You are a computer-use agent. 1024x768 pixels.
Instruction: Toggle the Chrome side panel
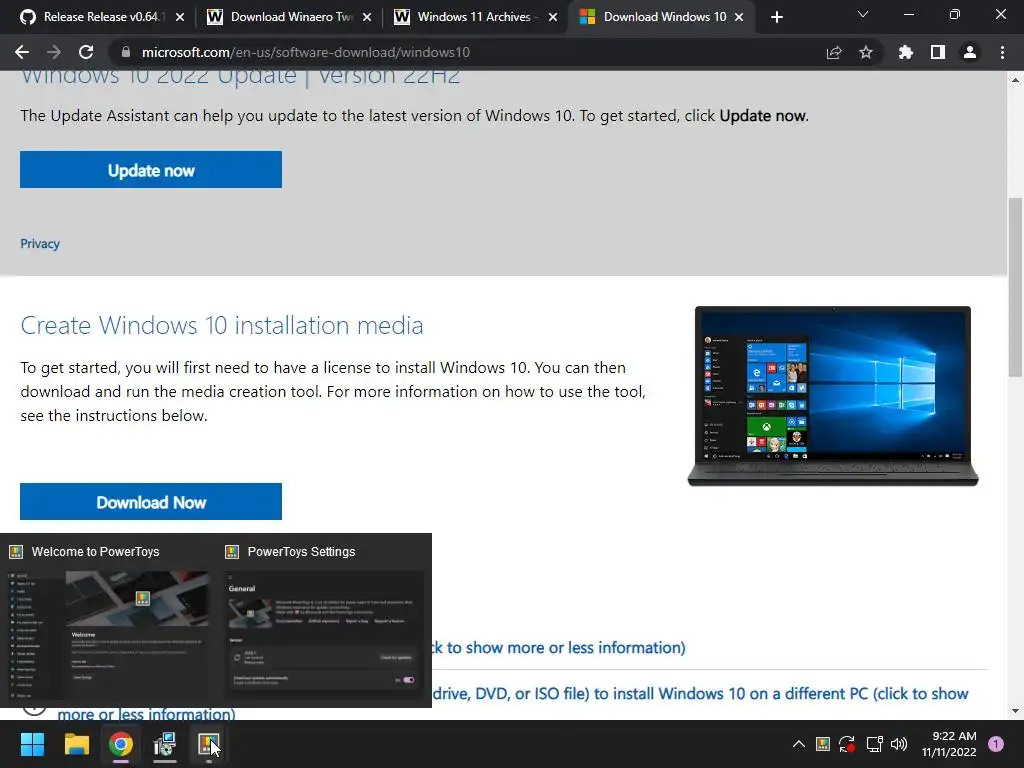click(x=938, y=52)
